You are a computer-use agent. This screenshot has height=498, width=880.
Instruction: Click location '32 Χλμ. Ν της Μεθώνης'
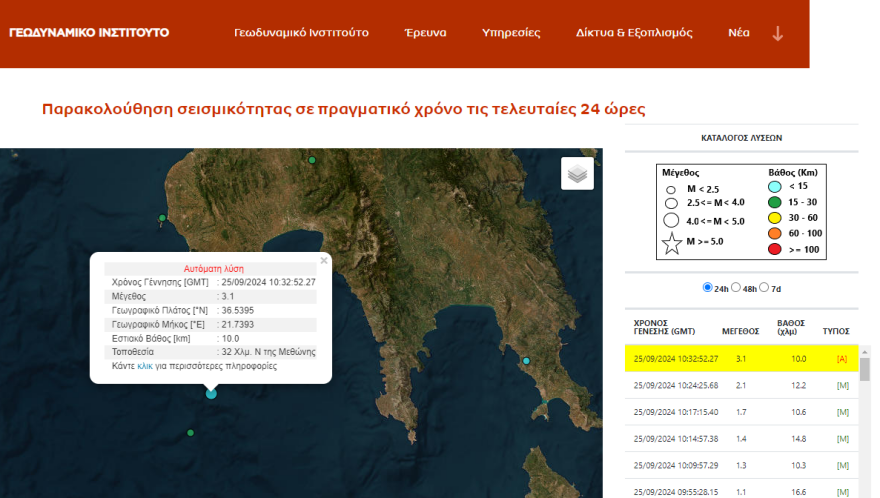tap(268, 352)
